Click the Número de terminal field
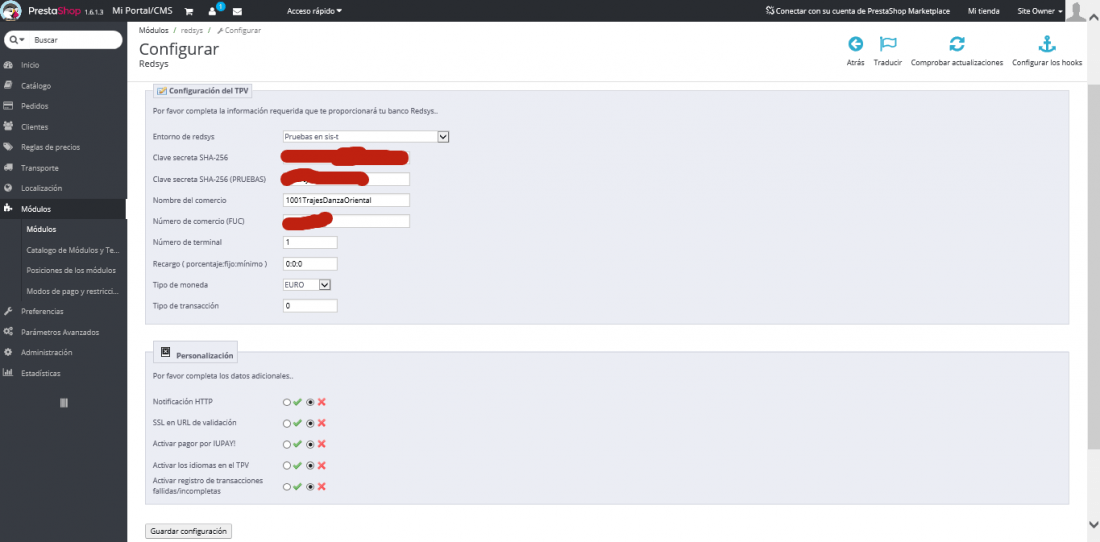 310,243
